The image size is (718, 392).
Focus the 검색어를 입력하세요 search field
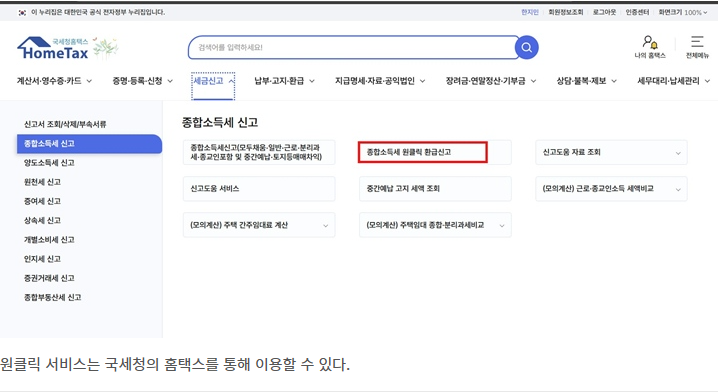pyautogui.click(x=352, y=47)
